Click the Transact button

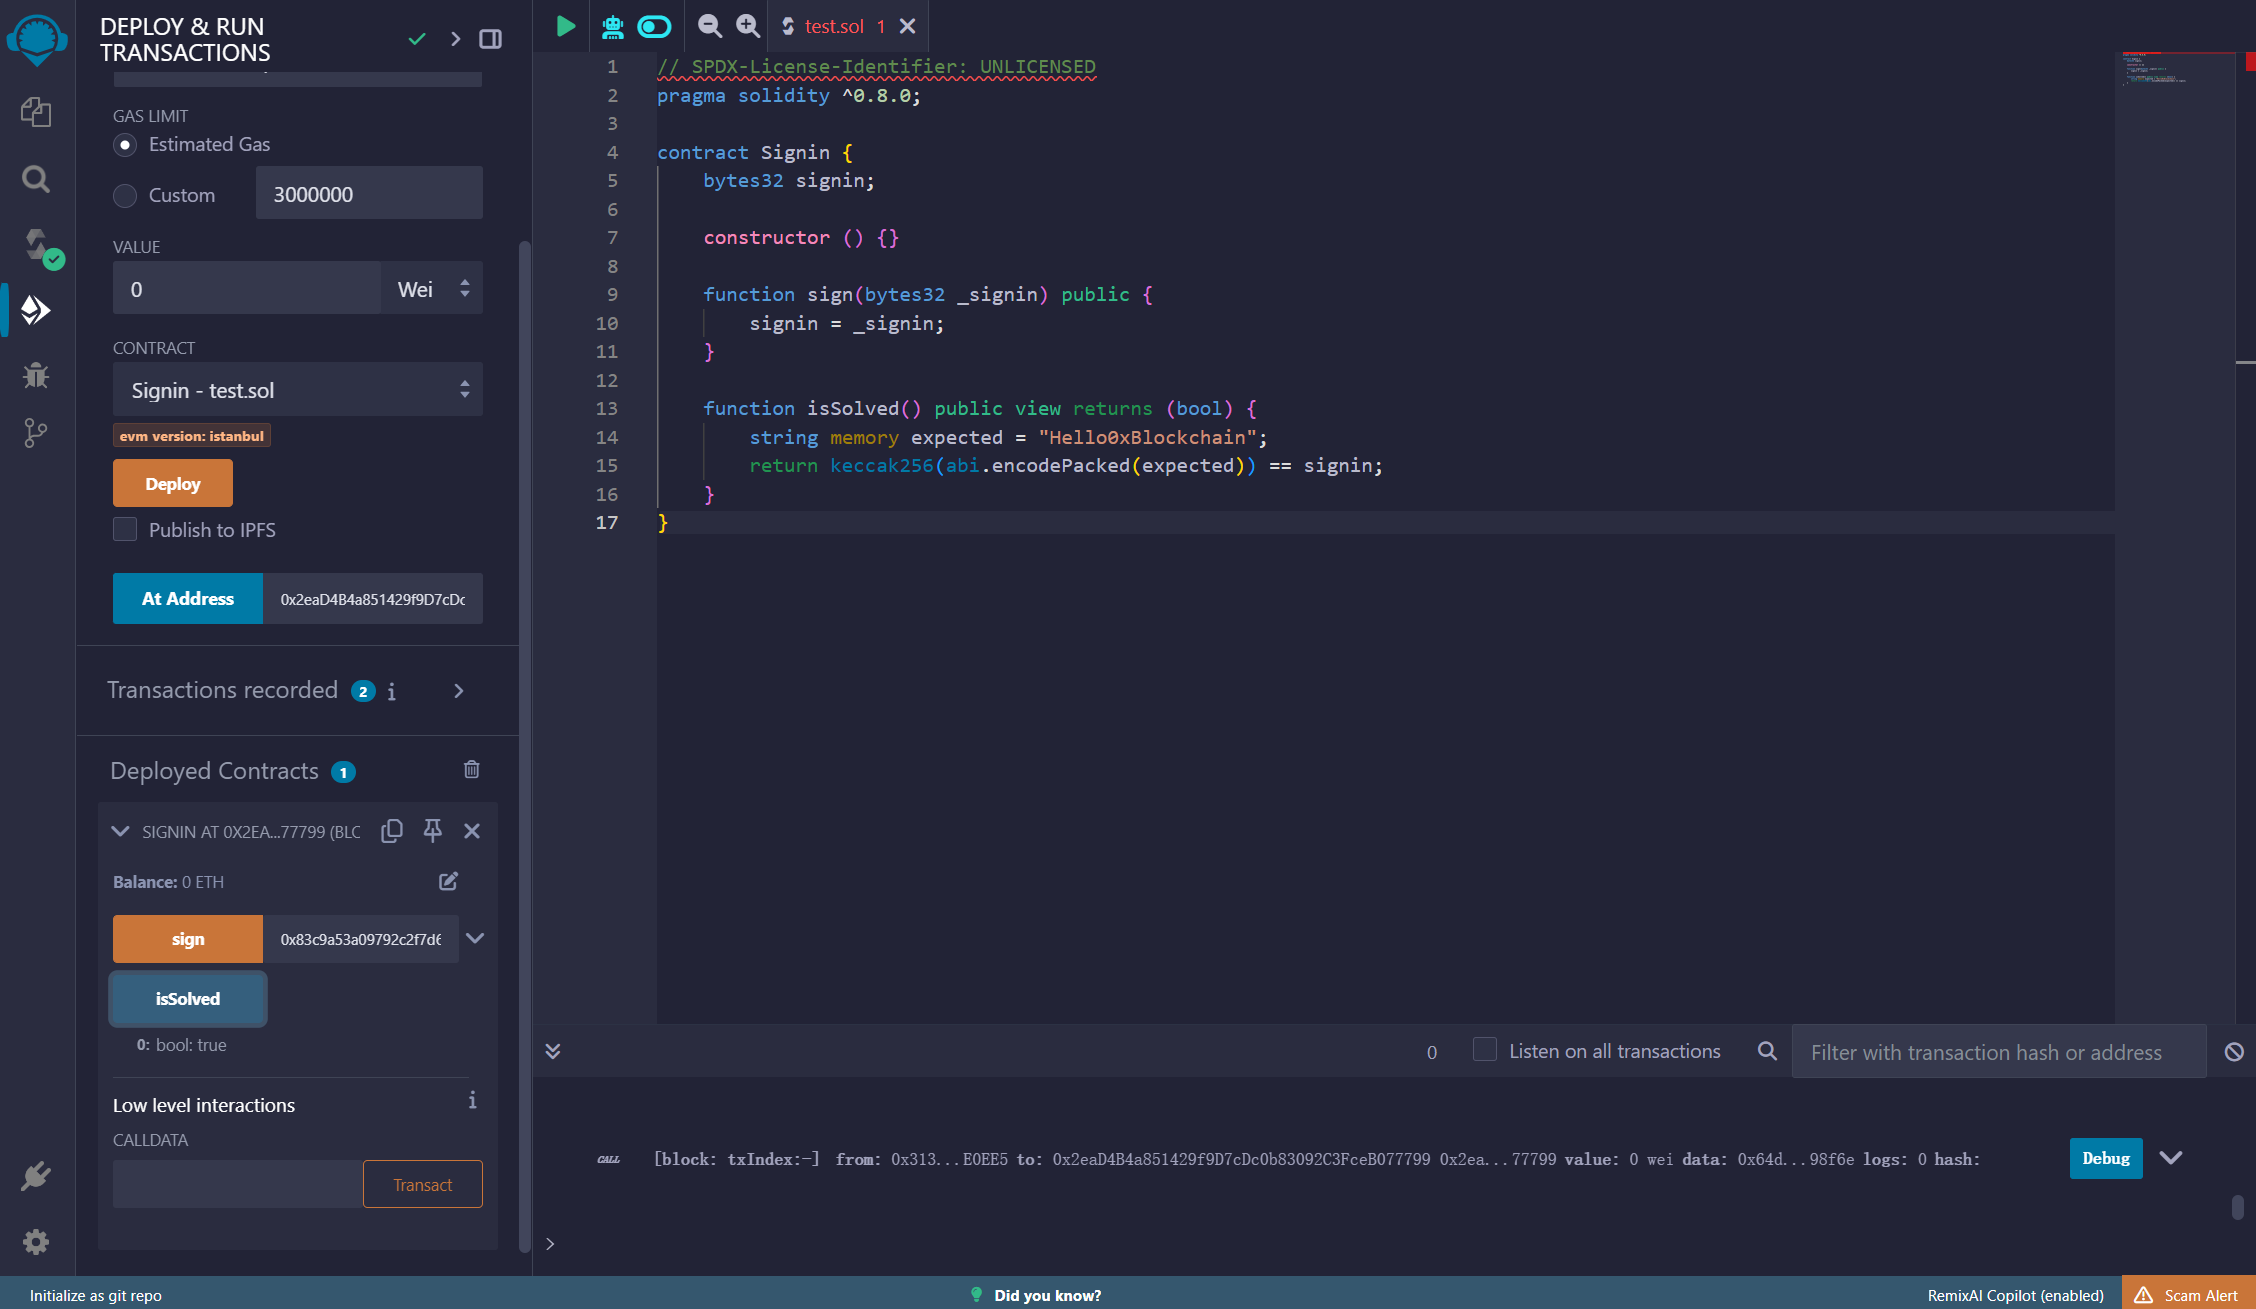423,1184
